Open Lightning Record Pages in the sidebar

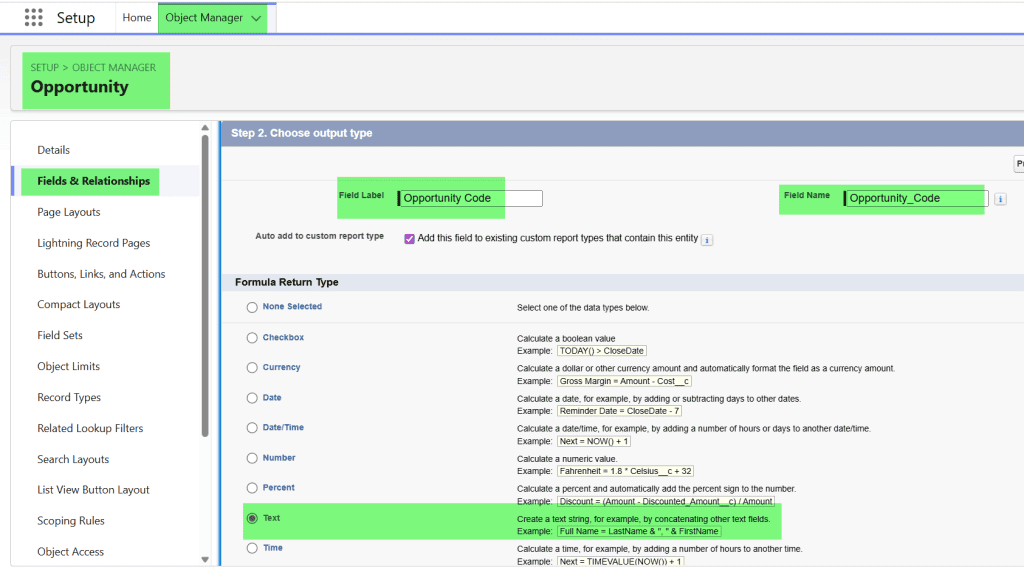93,243
